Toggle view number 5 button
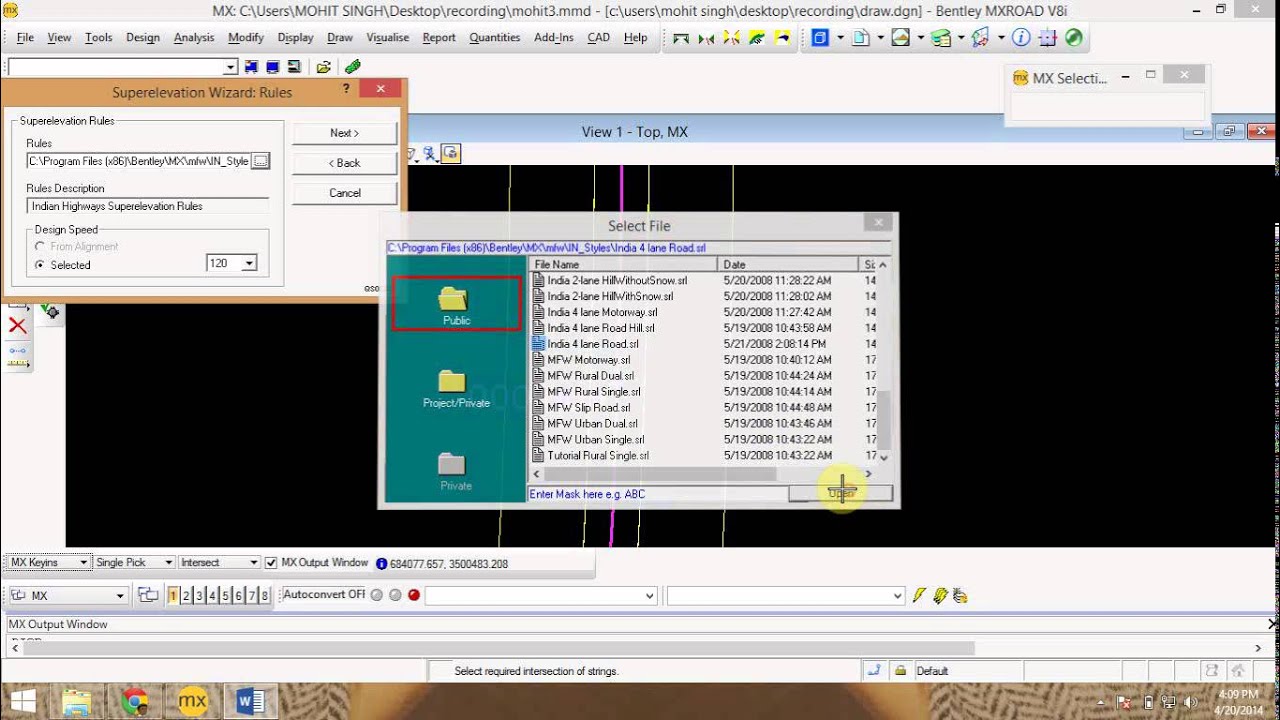This screenshot has width=1280, height=720. coord(225,595)
